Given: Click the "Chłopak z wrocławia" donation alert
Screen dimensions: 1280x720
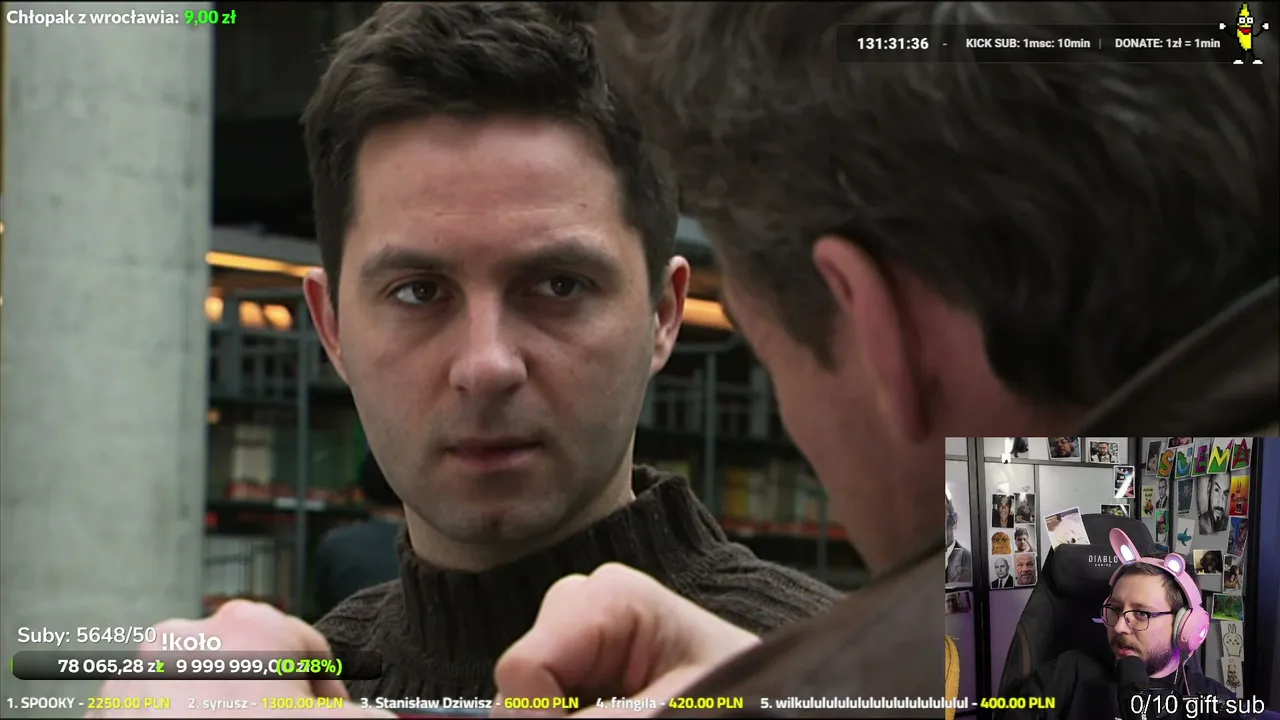Looking at the screenshot, I should click(x=121, y=17).
